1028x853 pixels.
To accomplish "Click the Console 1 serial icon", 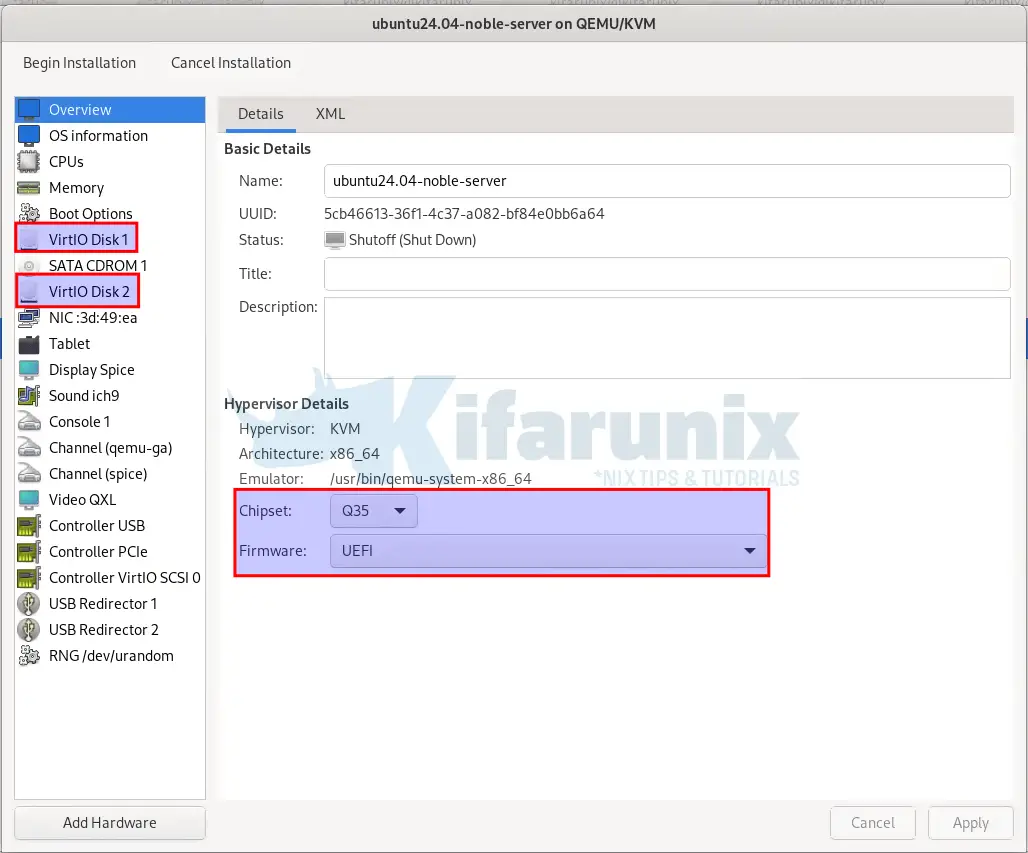I will 29,422.
